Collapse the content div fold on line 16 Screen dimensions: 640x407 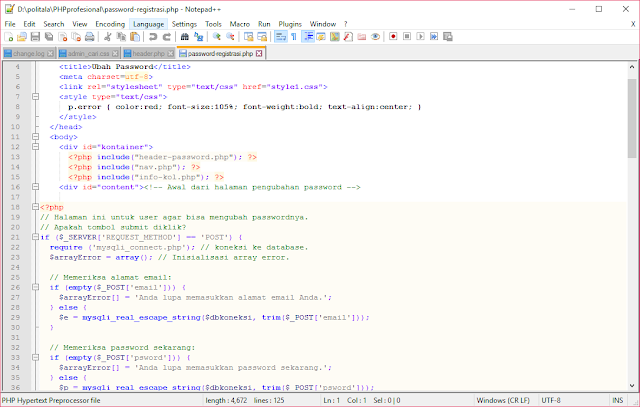point(36,187)
